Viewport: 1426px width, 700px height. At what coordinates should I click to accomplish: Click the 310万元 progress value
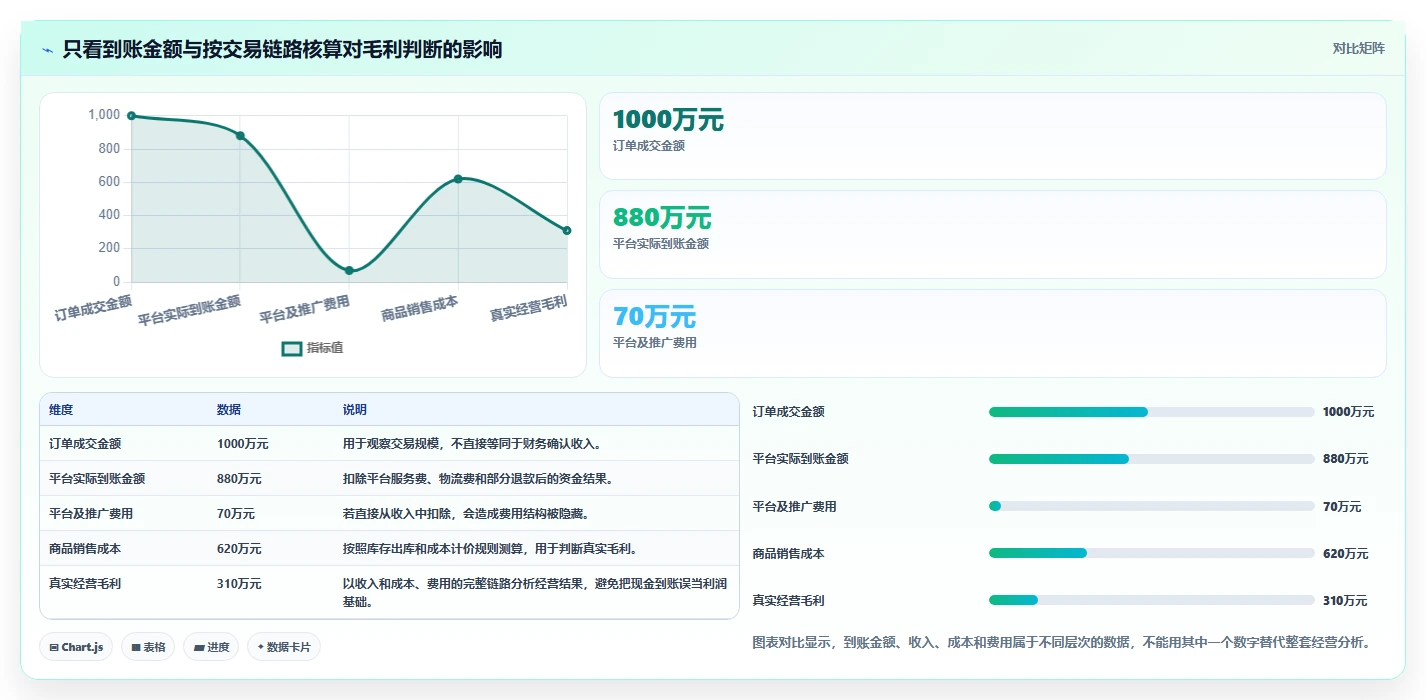tap(1345, 601)
